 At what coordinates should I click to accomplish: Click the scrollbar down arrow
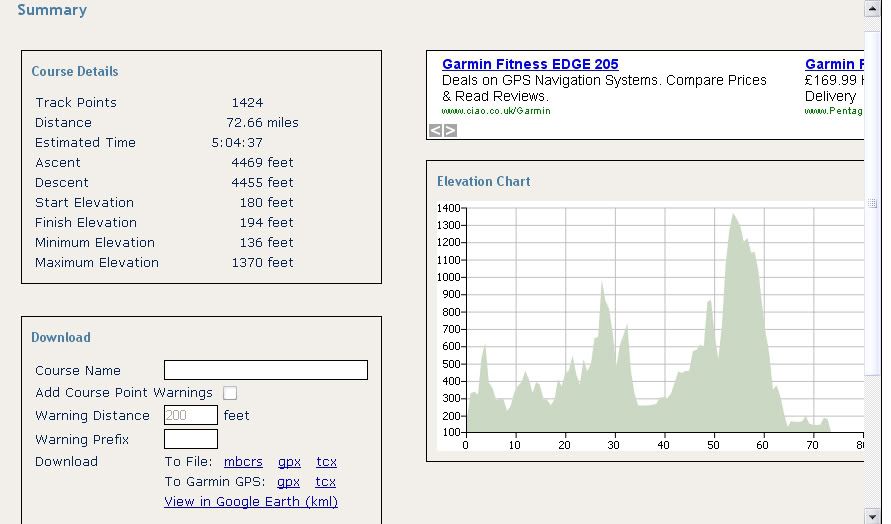click(872, 516)
